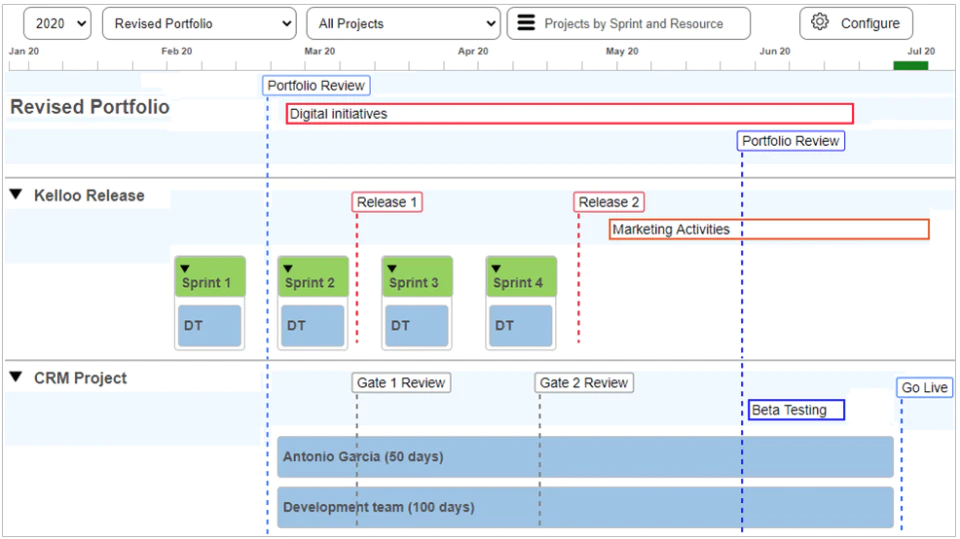Collapse the Sprint 2 card triangle
Screen dimensions: 960x539
pyautogui.click(x=288, y=268)
